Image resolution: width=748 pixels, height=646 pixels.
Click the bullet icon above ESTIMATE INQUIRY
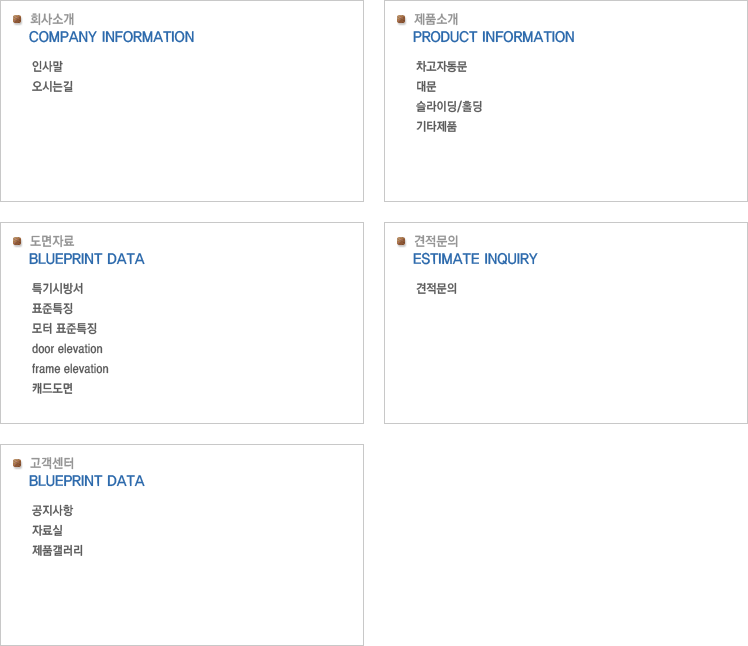401,241
